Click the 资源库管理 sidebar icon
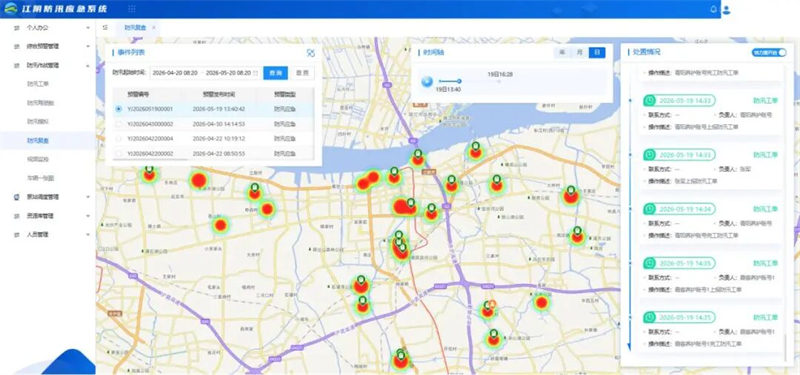Screen dimensions: 800x375 coord(16,216)
